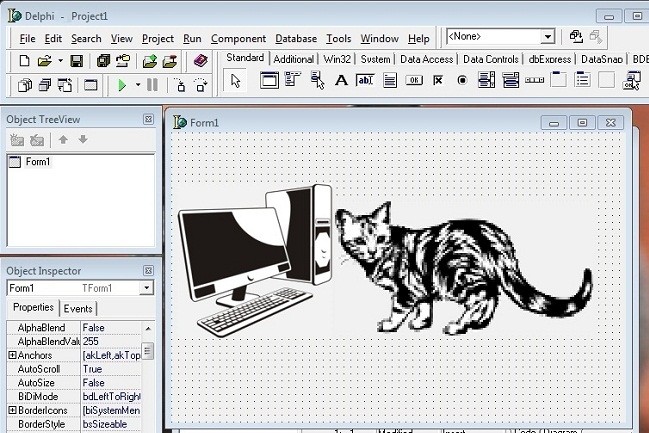The height and width of the screenshot is (433, 649).
Task: Close the Object TreeView panel
Action: [148, 119]
